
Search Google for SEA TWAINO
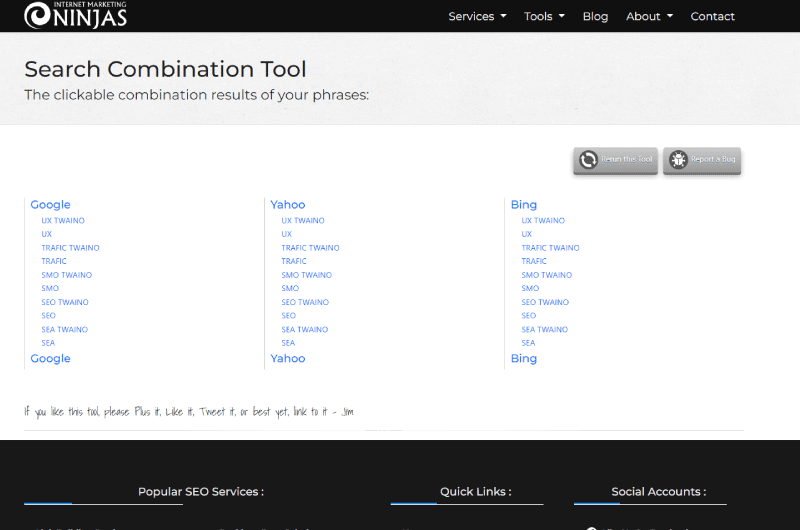pyautogui.click(x=65, y=330)
